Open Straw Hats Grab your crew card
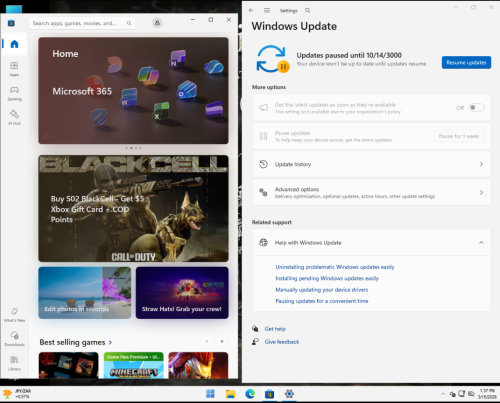 coord(182,293)
